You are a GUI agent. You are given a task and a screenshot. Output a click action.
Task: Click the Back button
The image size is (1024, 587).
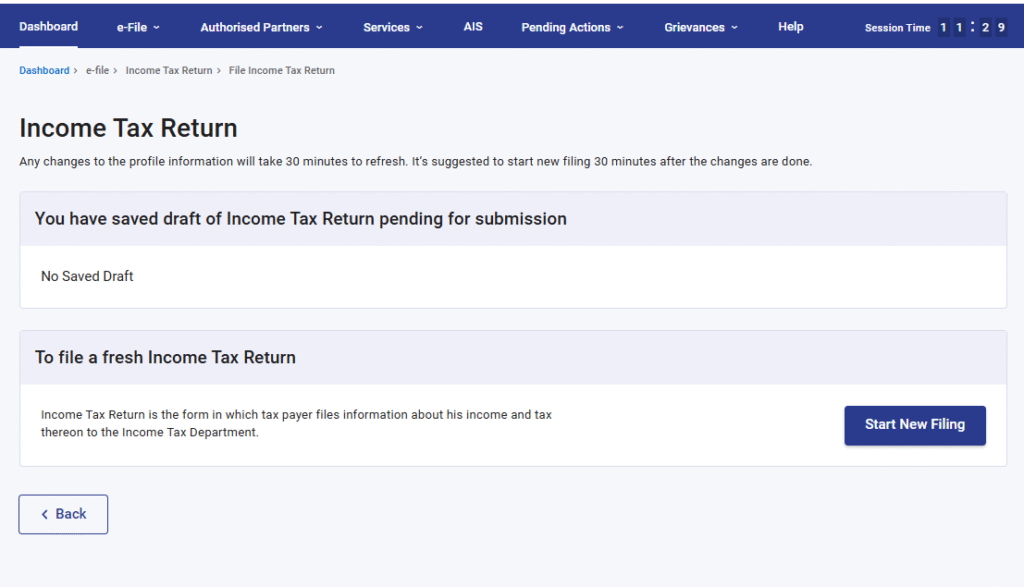[63, 514]
